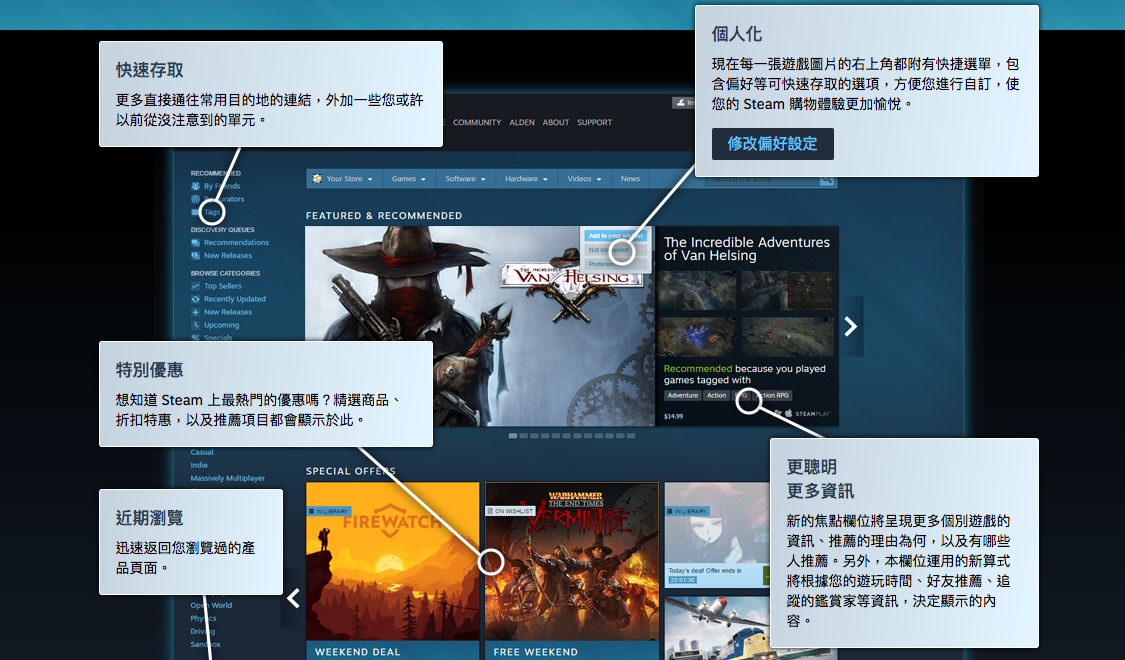
Task: Open the Massively Multiplayer genre link
Action: (227, 478)
